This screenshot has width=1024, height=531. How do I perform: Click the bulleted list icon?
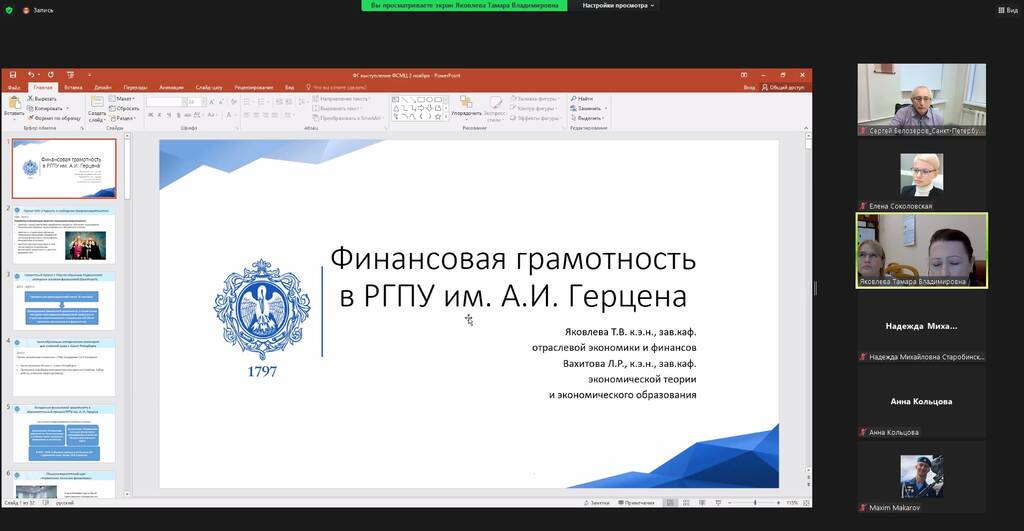[x=248, y=102]
